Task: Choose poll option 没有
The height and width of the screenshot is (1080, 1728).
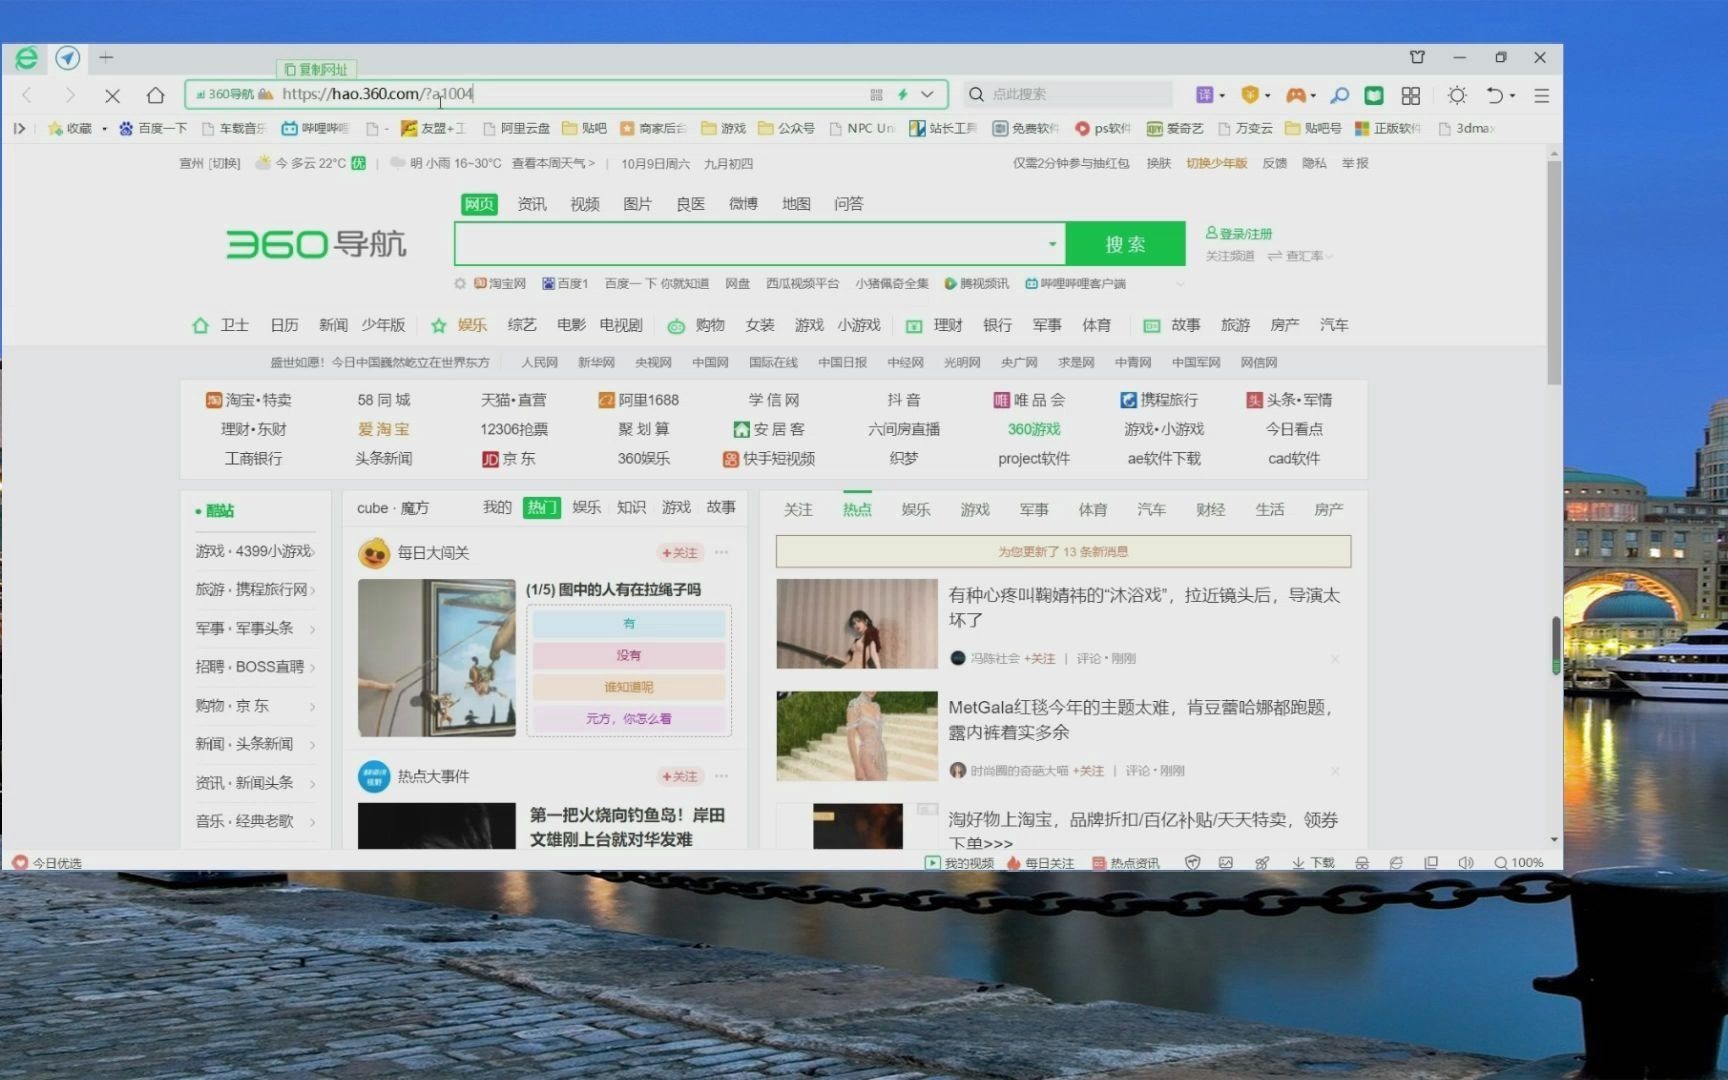Action: [x=629, y=656]
